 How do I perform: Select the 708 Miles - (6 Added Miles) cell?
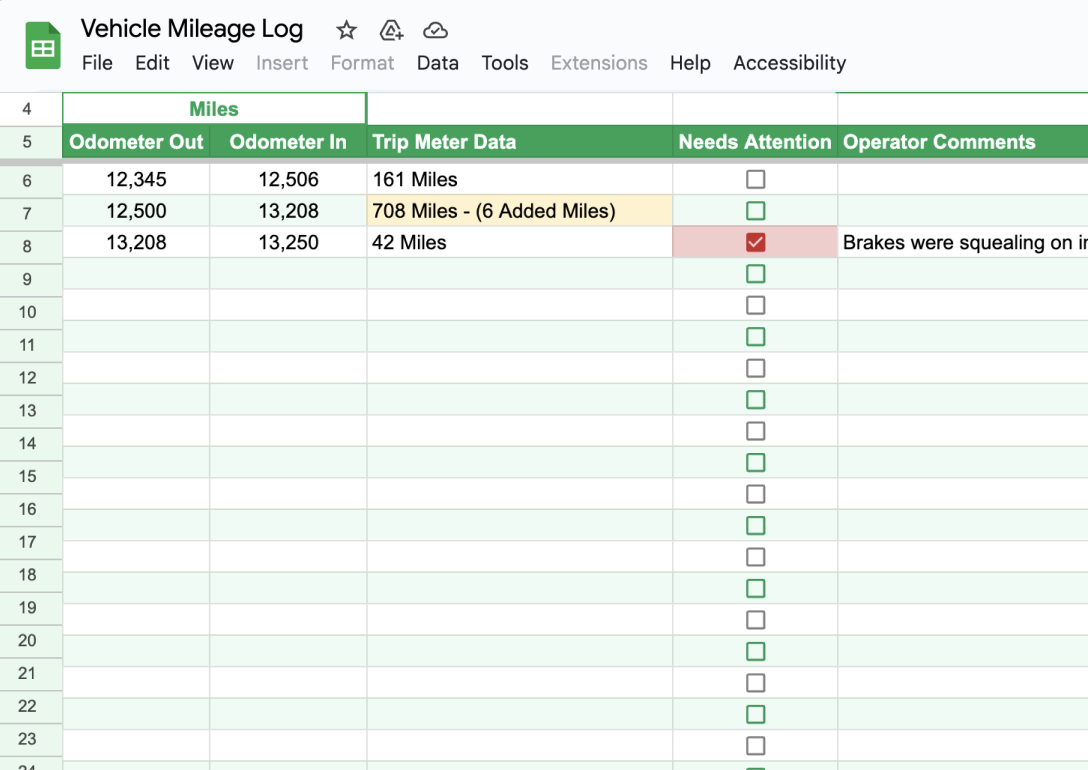[520, 211]
